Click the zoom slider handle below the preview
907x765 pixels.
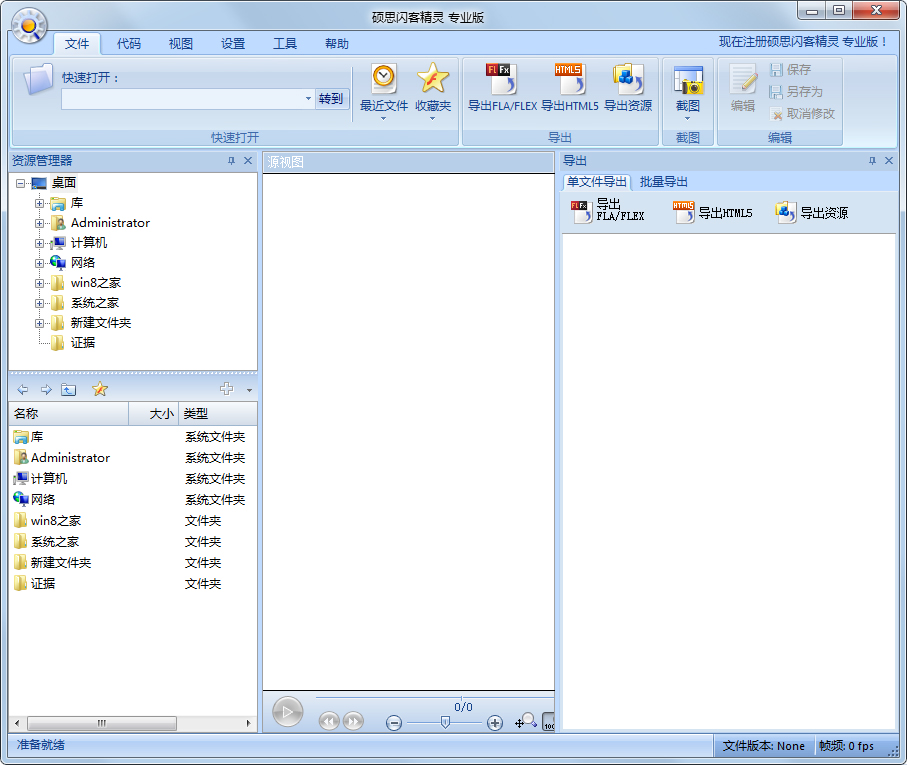(x=445, y=723)
